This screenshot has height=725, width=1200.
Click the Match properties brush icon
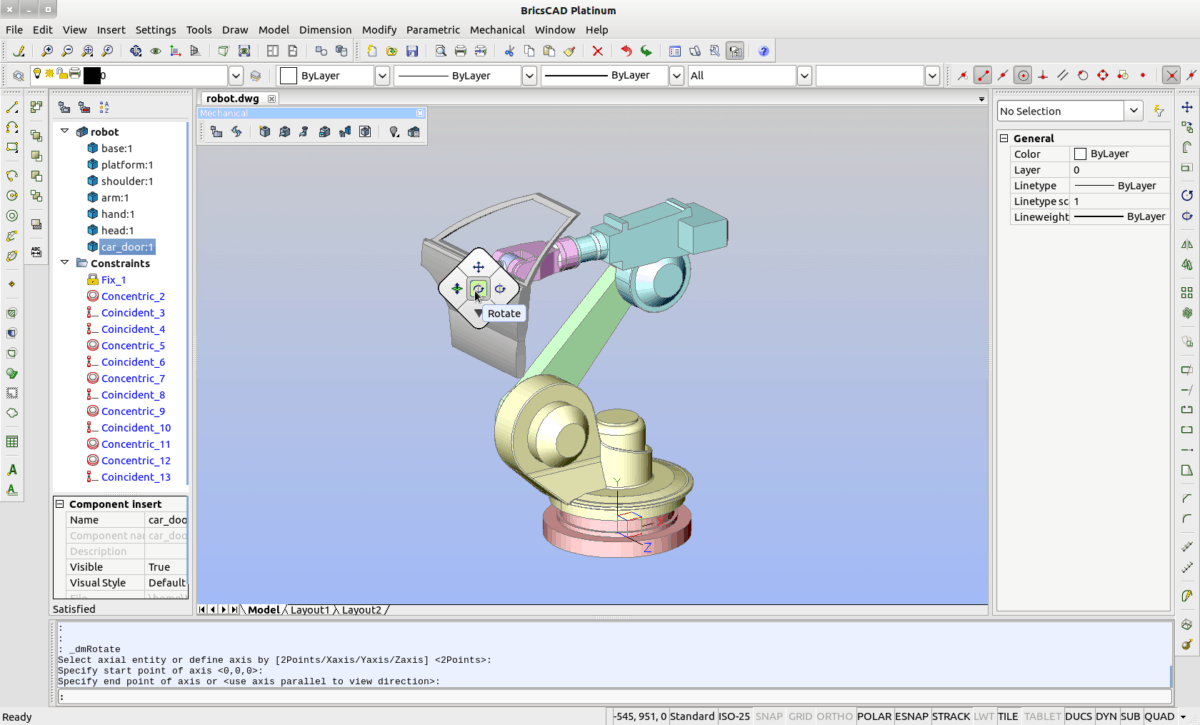click(569, 50)
